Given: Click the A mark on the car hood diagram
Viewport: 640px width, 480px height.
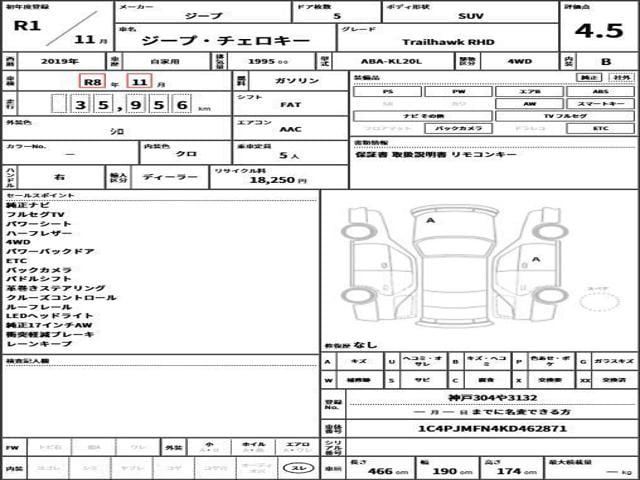Looking at the screenshot, I should click(430, 218).
